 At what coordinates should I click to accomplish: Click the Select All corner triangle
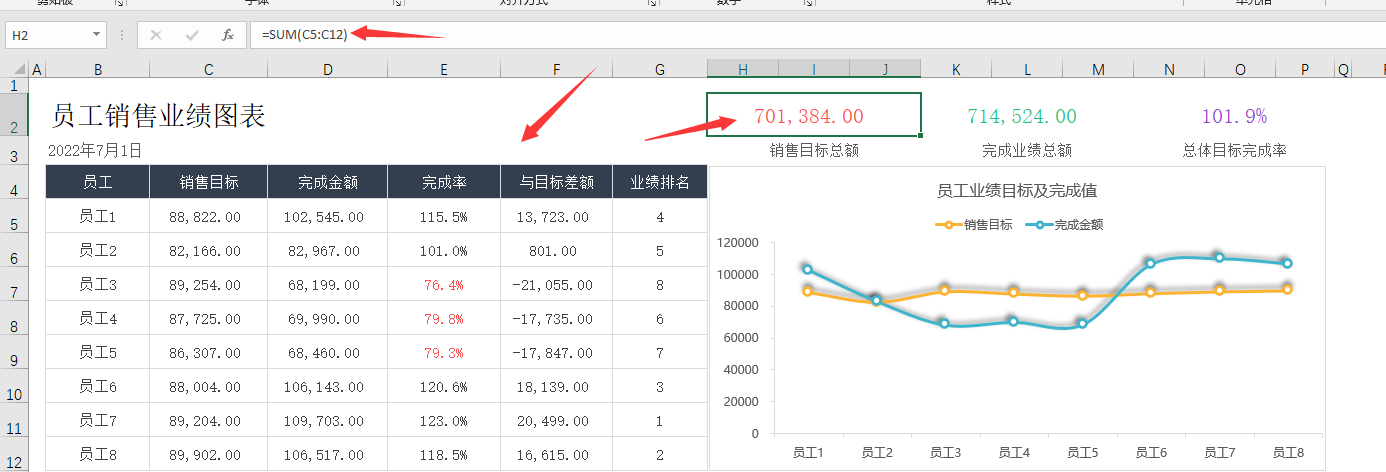pos(20,69)
